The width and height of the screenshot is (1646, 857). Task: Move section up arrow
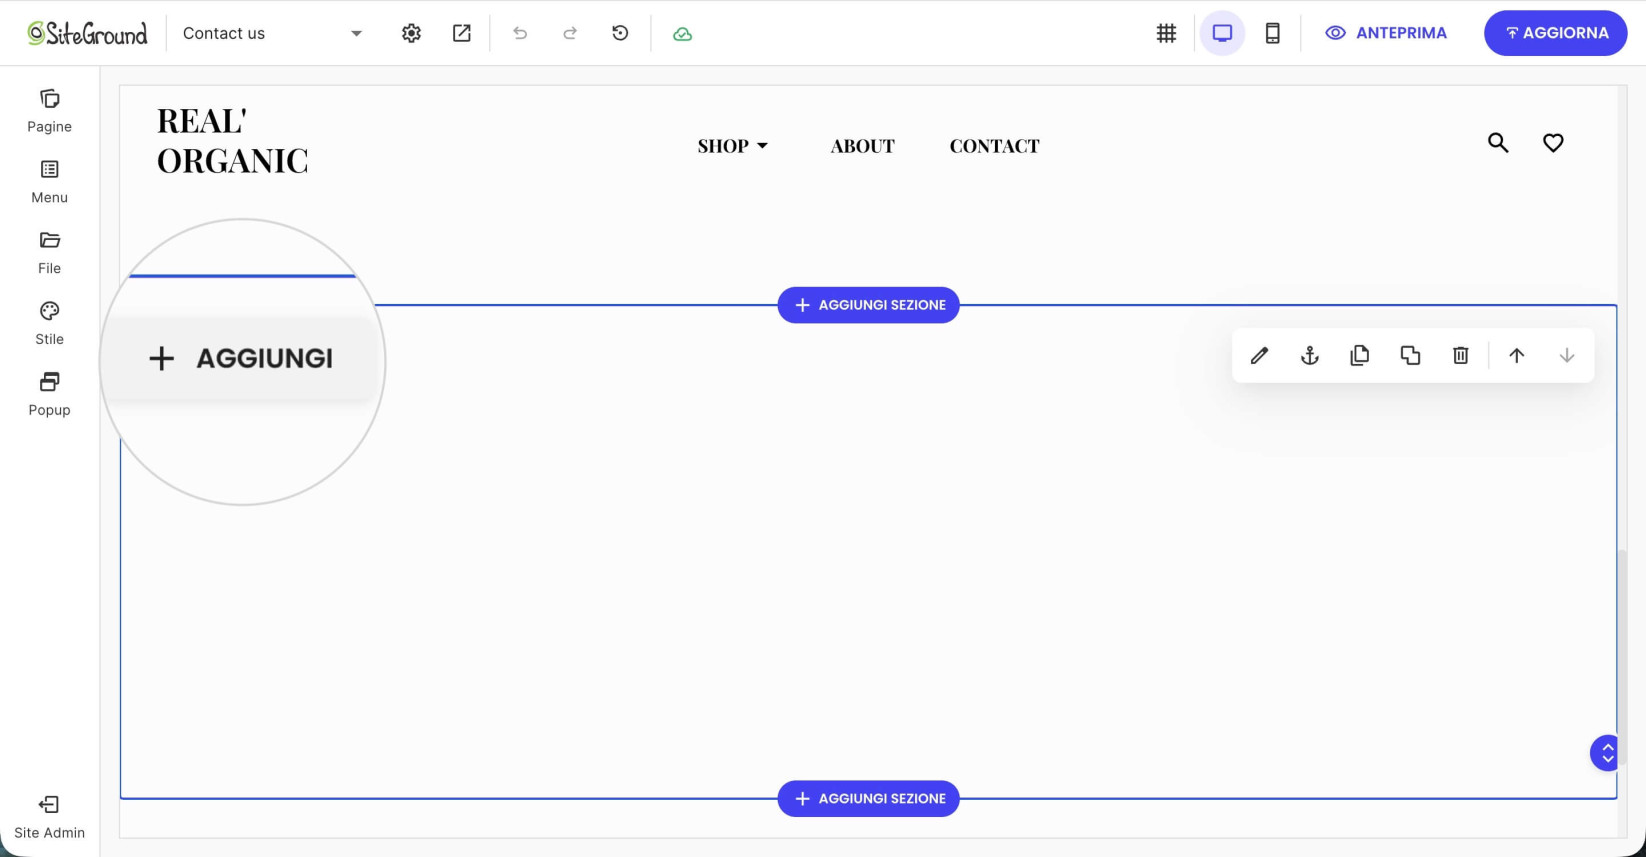[x=1516, y=355]
